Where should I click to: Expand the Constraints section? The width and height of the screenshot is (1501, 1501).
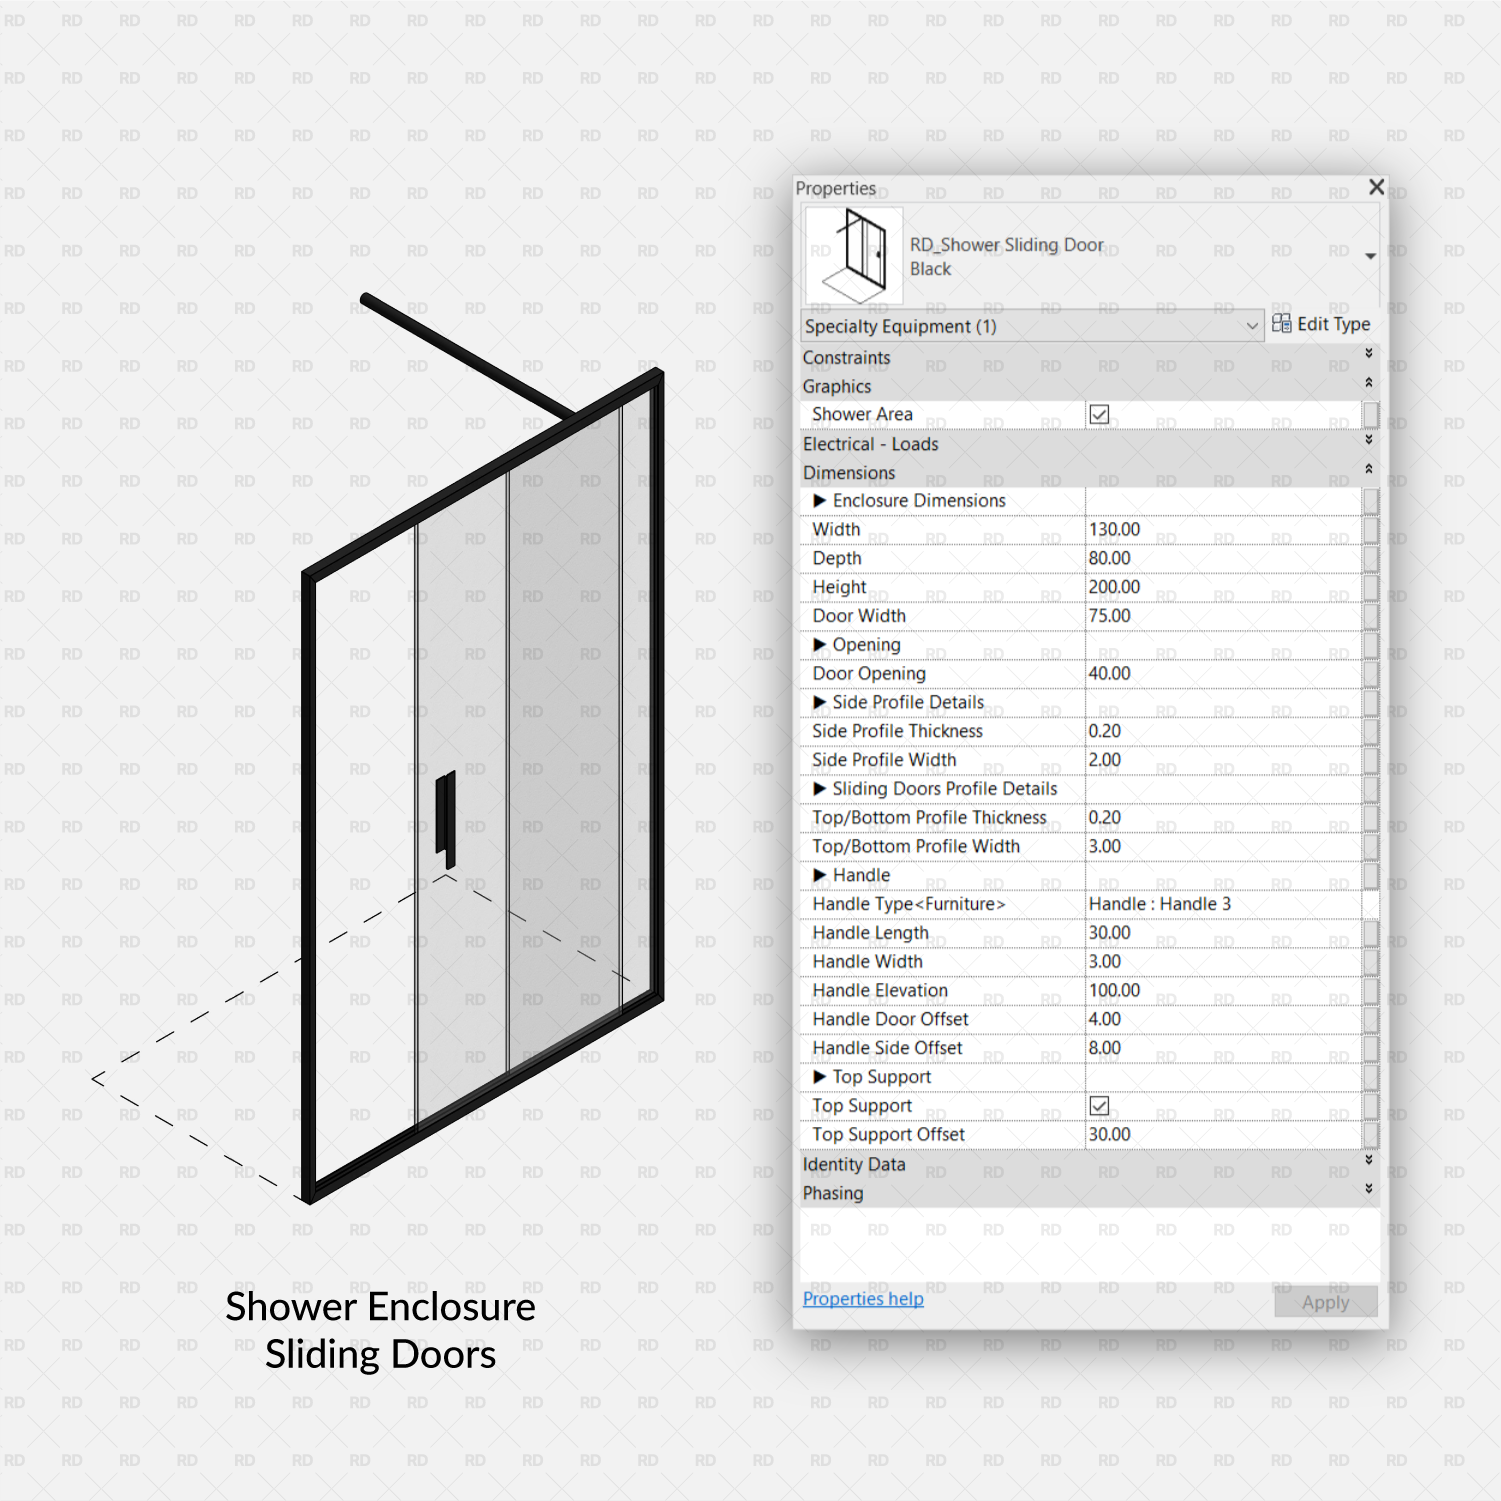1368,352
